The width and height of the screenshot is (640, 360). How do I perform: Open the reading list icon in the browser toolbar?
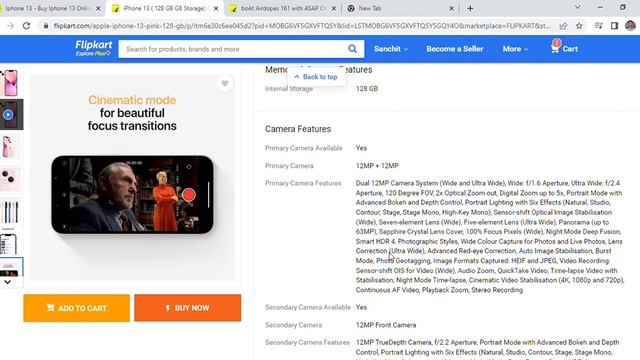click(599, 26)
